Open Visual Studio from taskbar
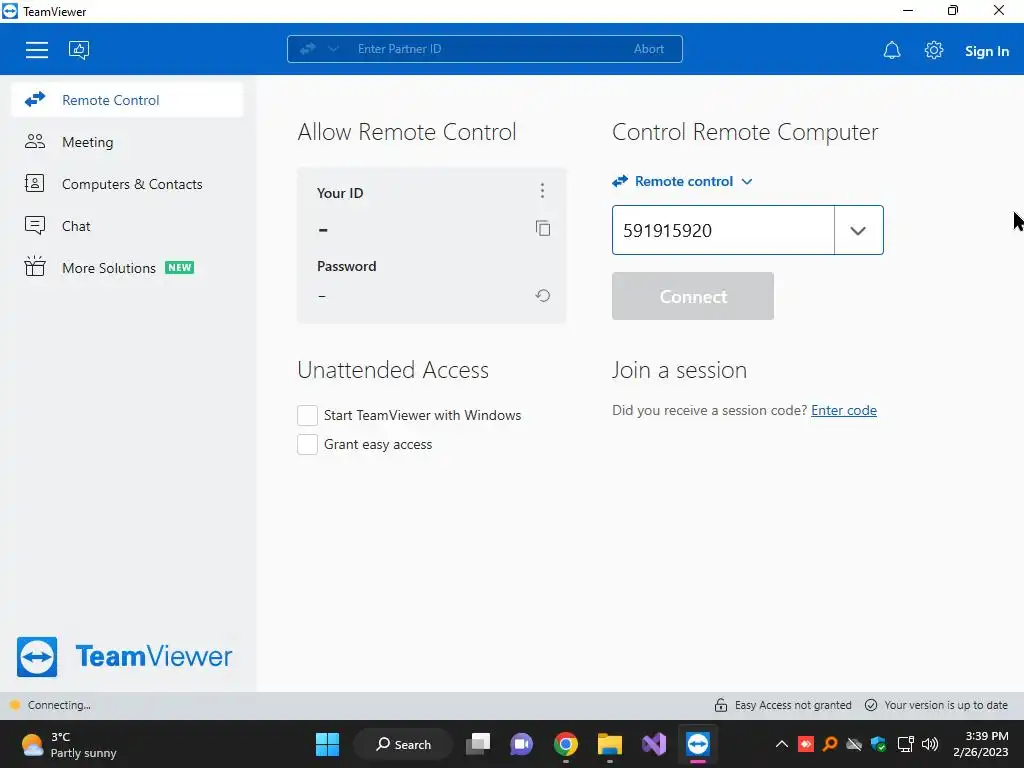Viewport: 1024px width, 768px height. [654, 744]
